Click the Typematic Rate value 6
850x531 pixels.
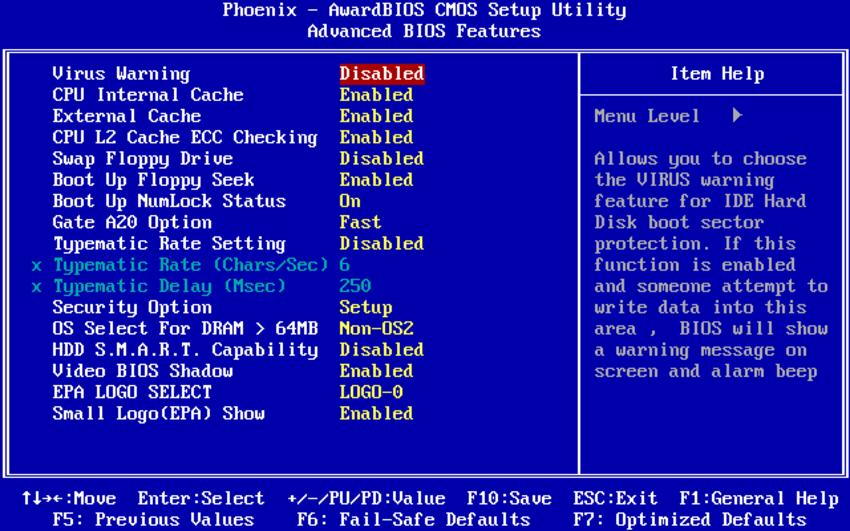tap(344, 265)
